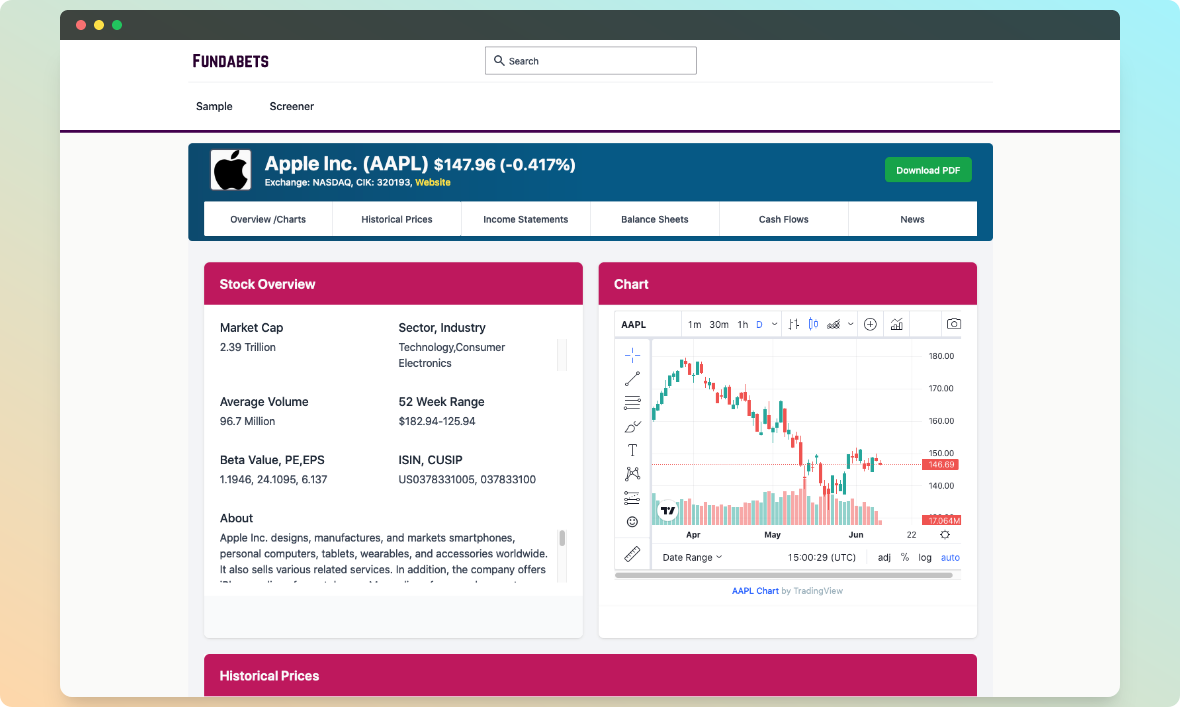Open the AAPL Chart link below chart
This screenshot has width=1180, height=707.
[755, 591]
